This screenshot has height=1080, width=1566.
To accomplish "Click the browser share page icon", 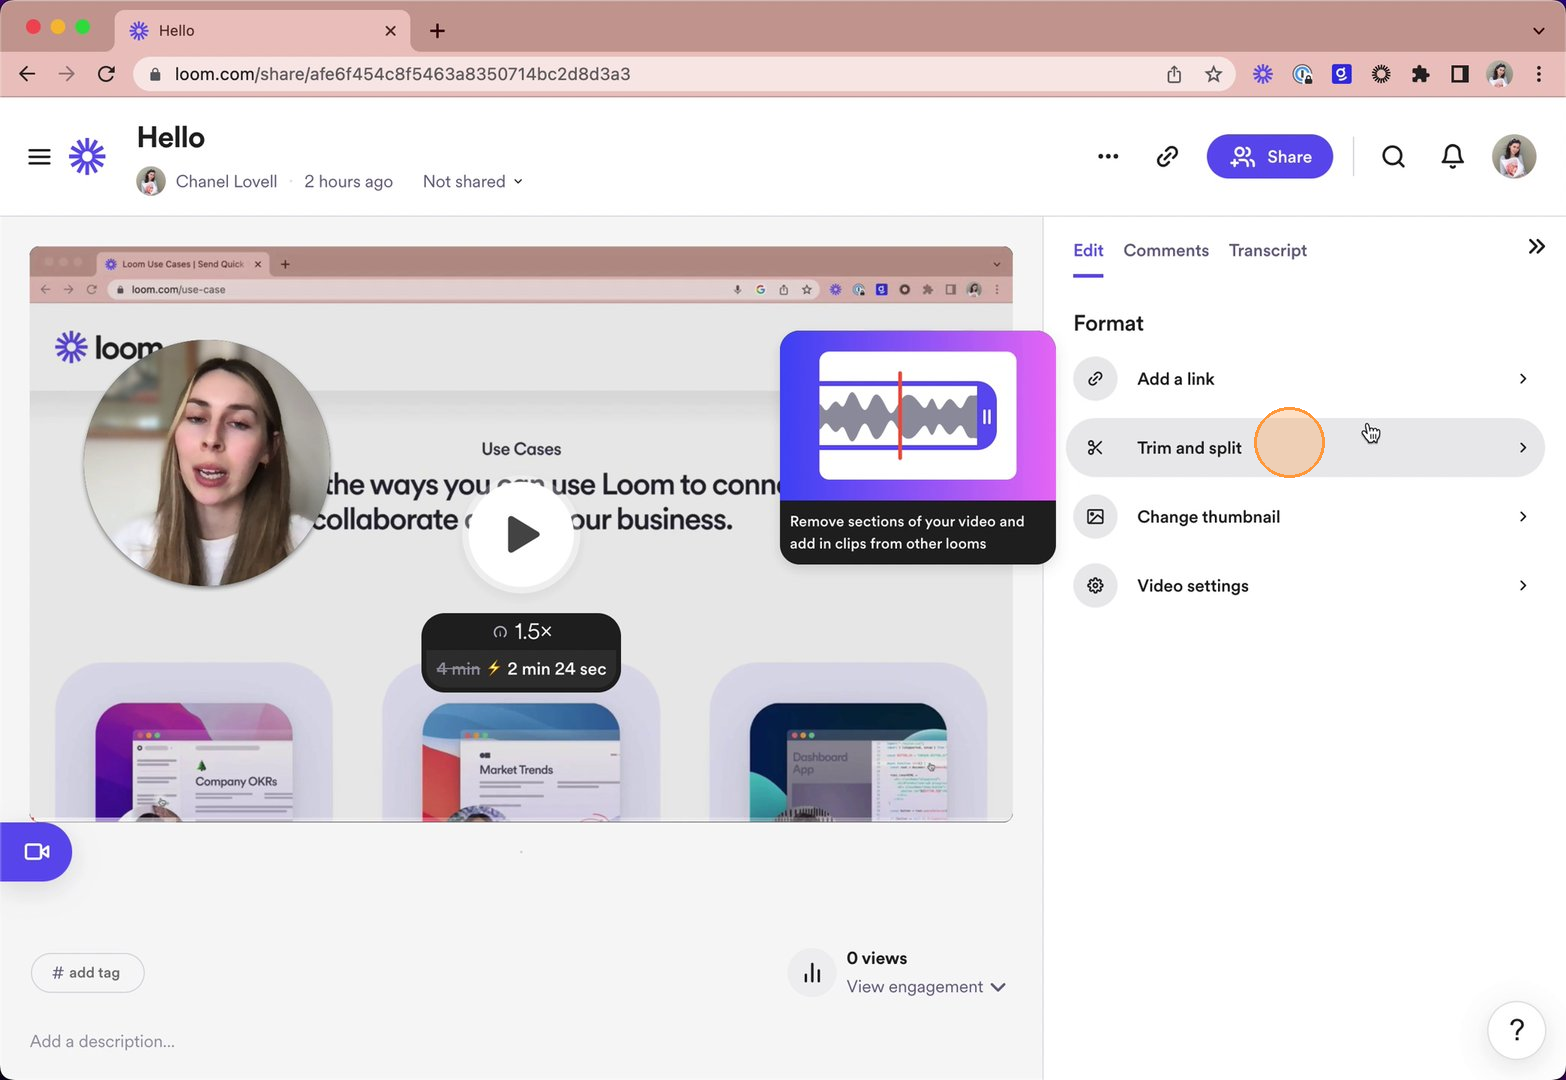I will pos(1174,74).
